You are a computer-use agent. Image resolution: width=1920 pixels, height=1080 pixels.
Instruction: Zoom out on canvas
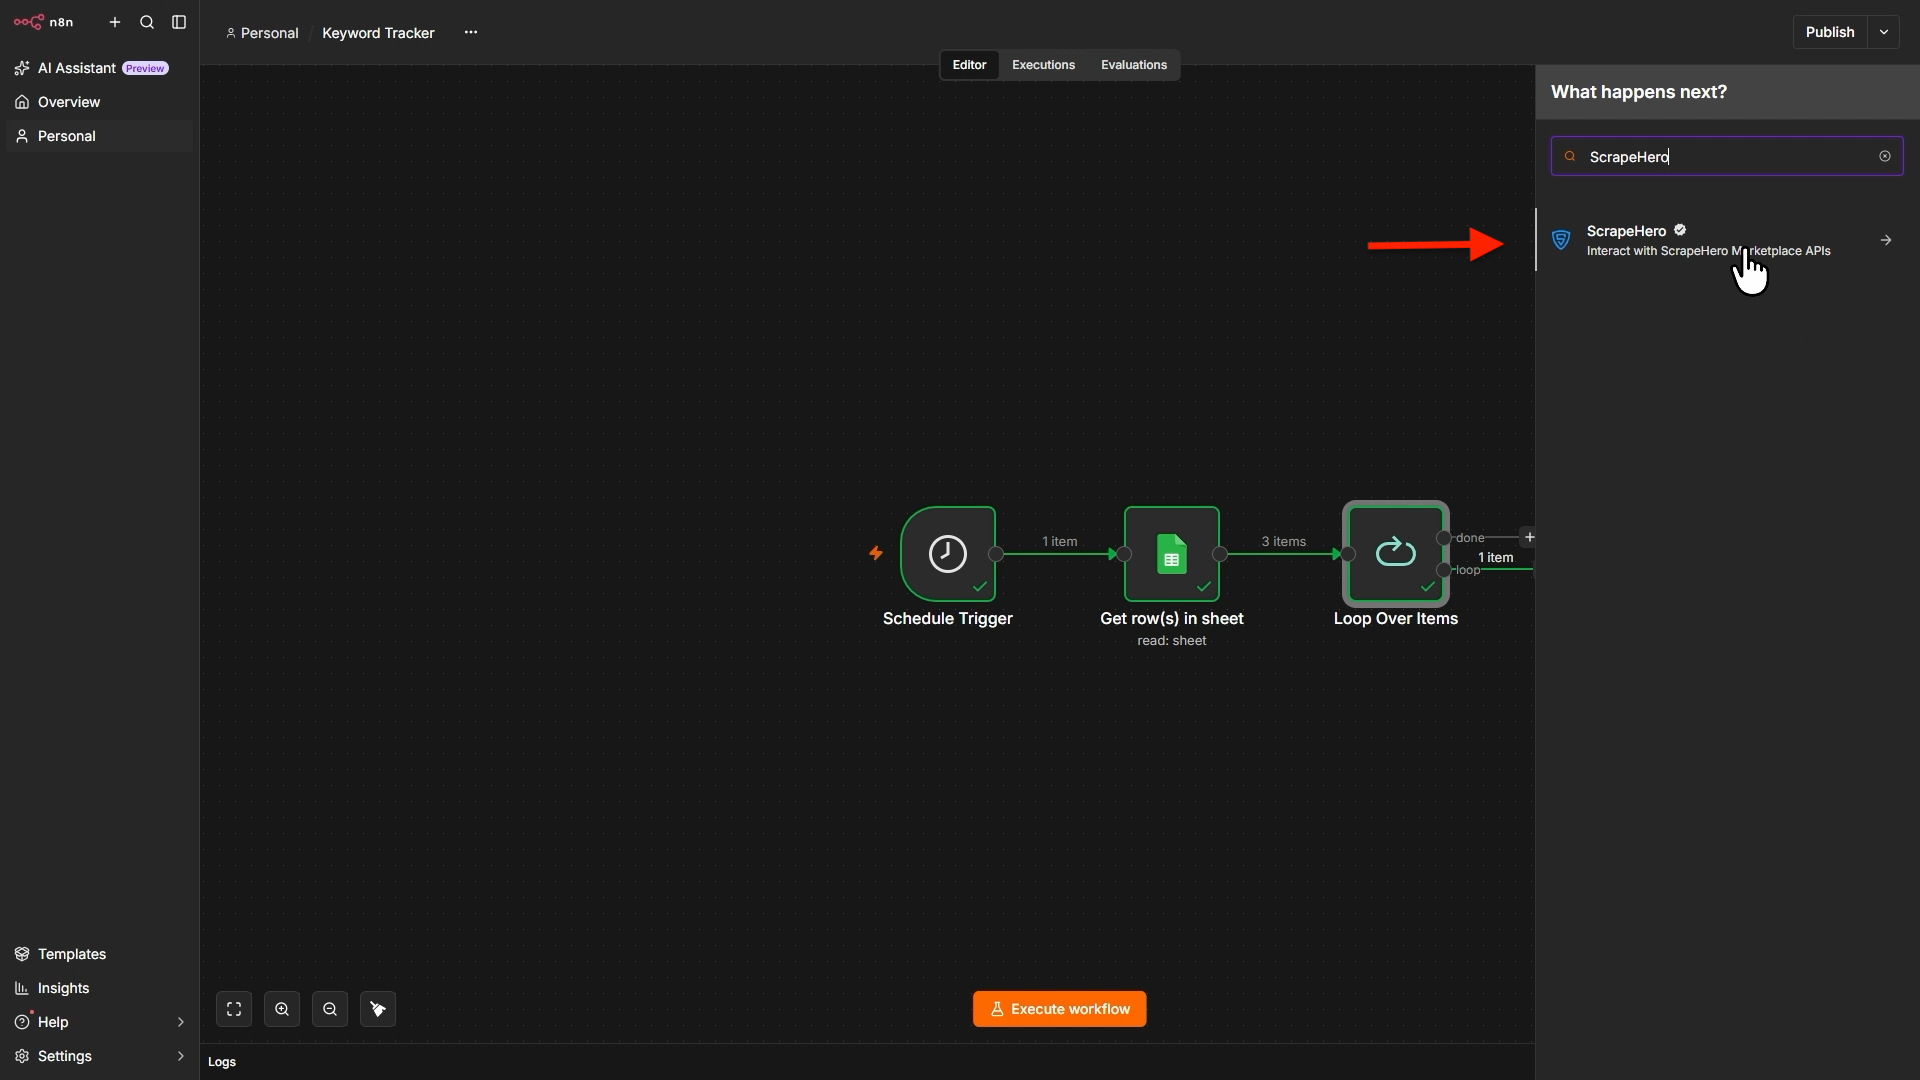coord(330,1009)
